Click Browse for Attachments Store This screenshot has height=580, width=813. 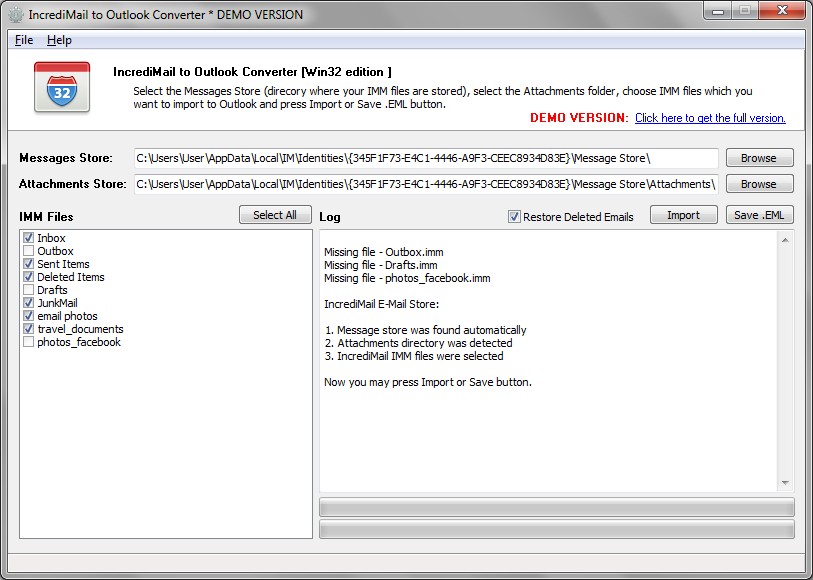tap(759, 183)
